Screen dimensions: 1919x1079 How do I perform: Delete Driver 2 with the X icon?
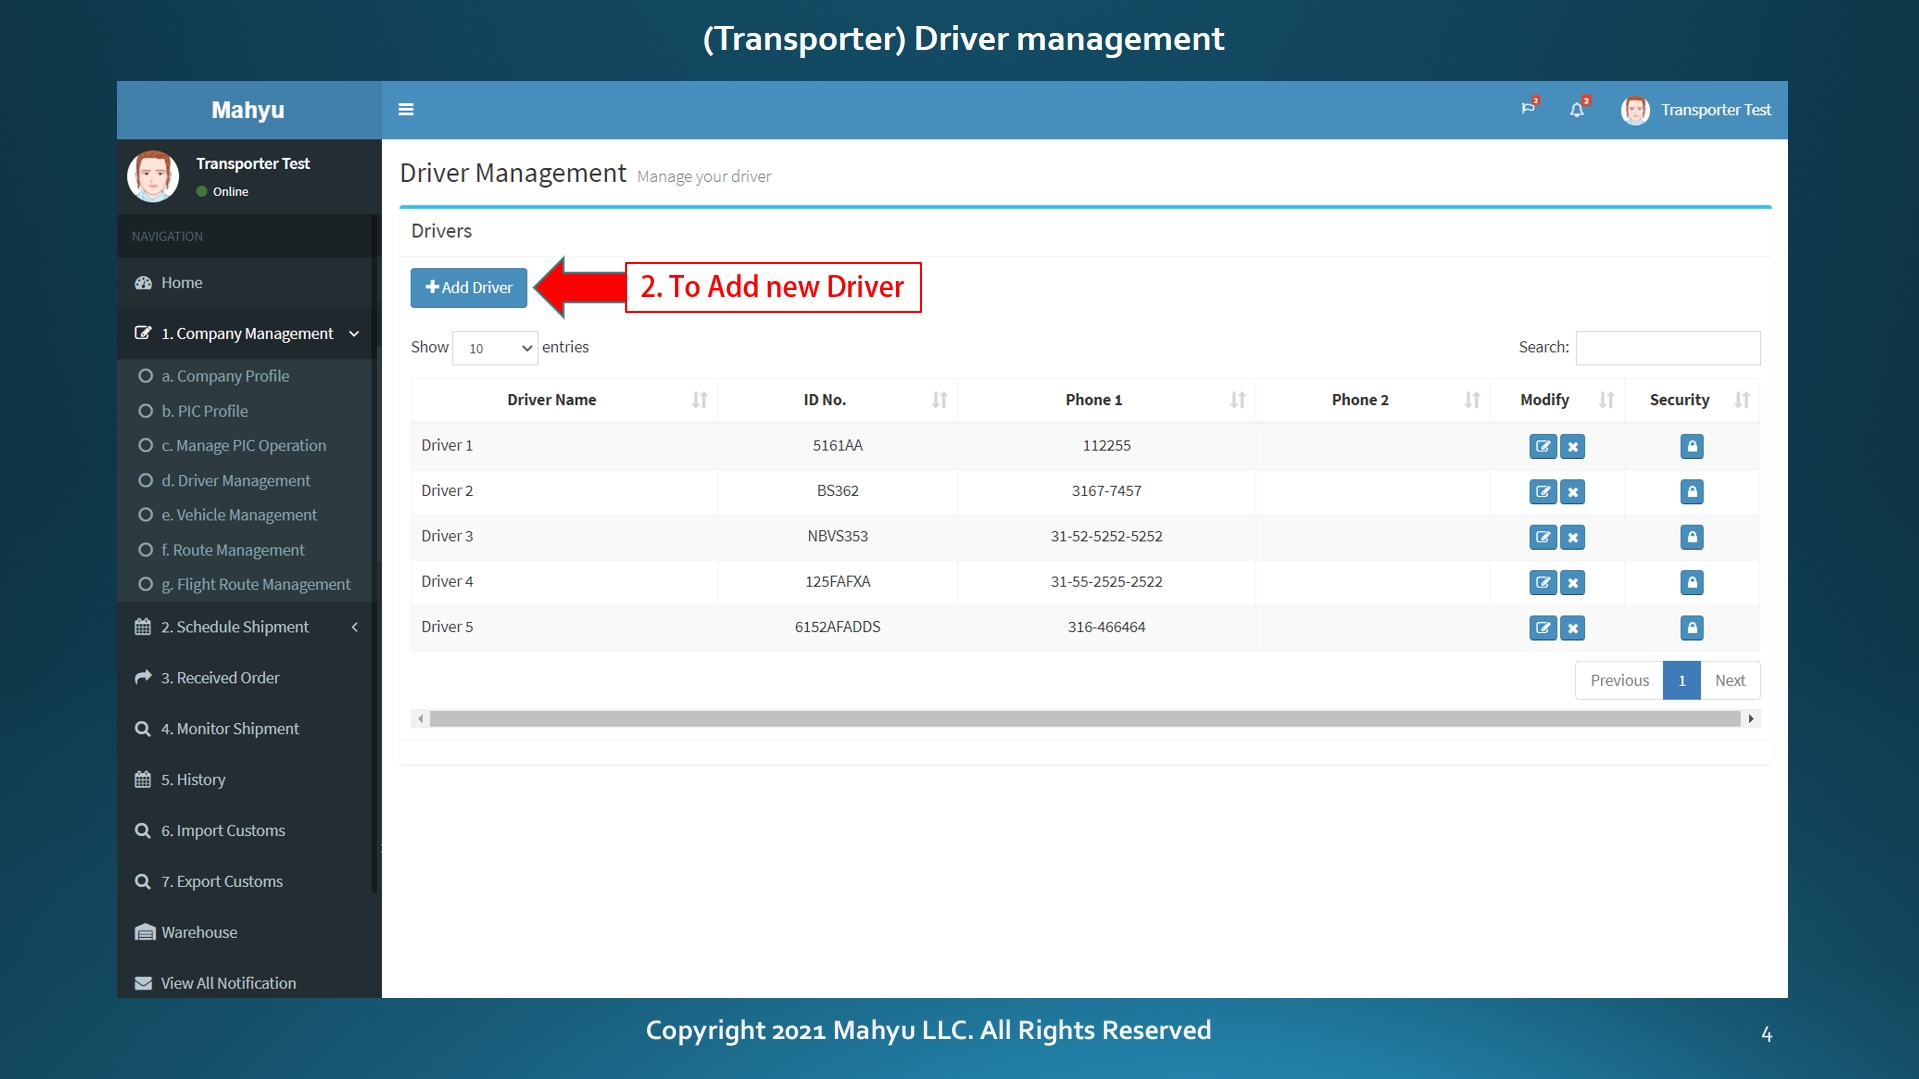(x=1573, y=492)
